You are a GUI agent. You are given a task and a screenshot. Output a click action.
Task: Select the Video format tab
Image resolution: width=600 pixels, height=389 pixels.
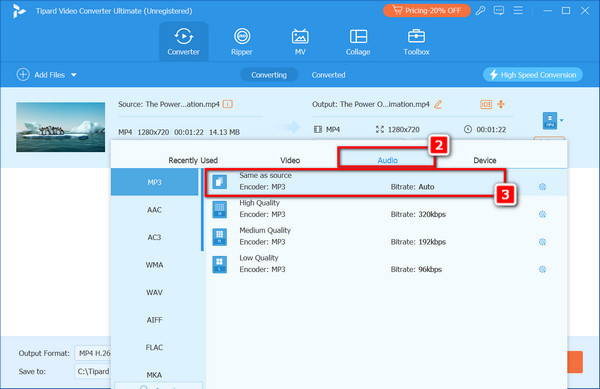tap(290, 160)
